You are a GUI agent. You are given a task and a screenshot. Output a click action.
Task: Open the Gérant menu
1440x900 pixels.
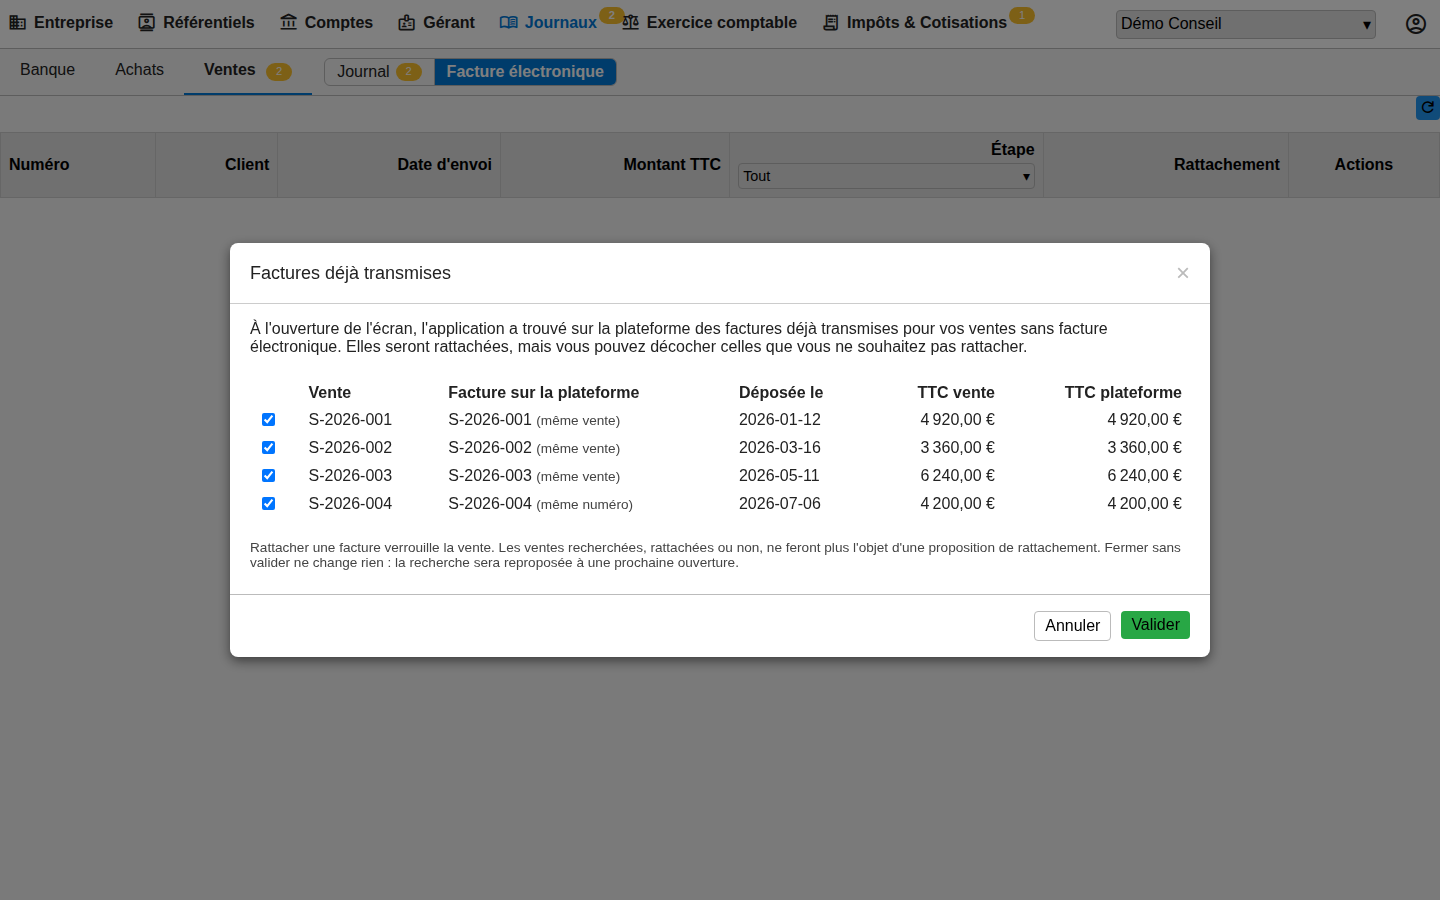point(437,23)
